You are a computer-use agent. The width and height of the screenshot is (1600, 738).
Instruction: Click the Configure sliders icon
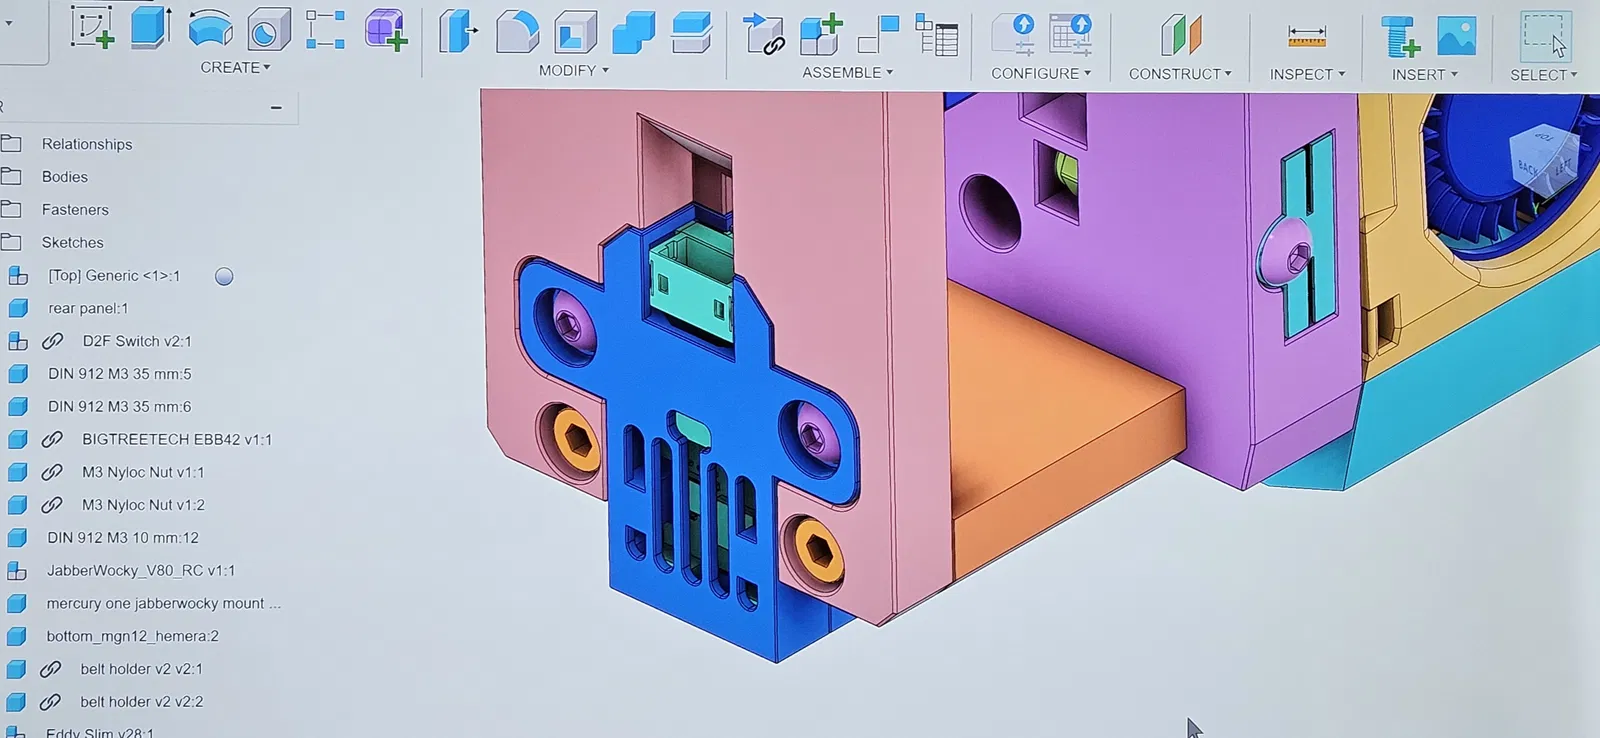[x=1013, y=35]
